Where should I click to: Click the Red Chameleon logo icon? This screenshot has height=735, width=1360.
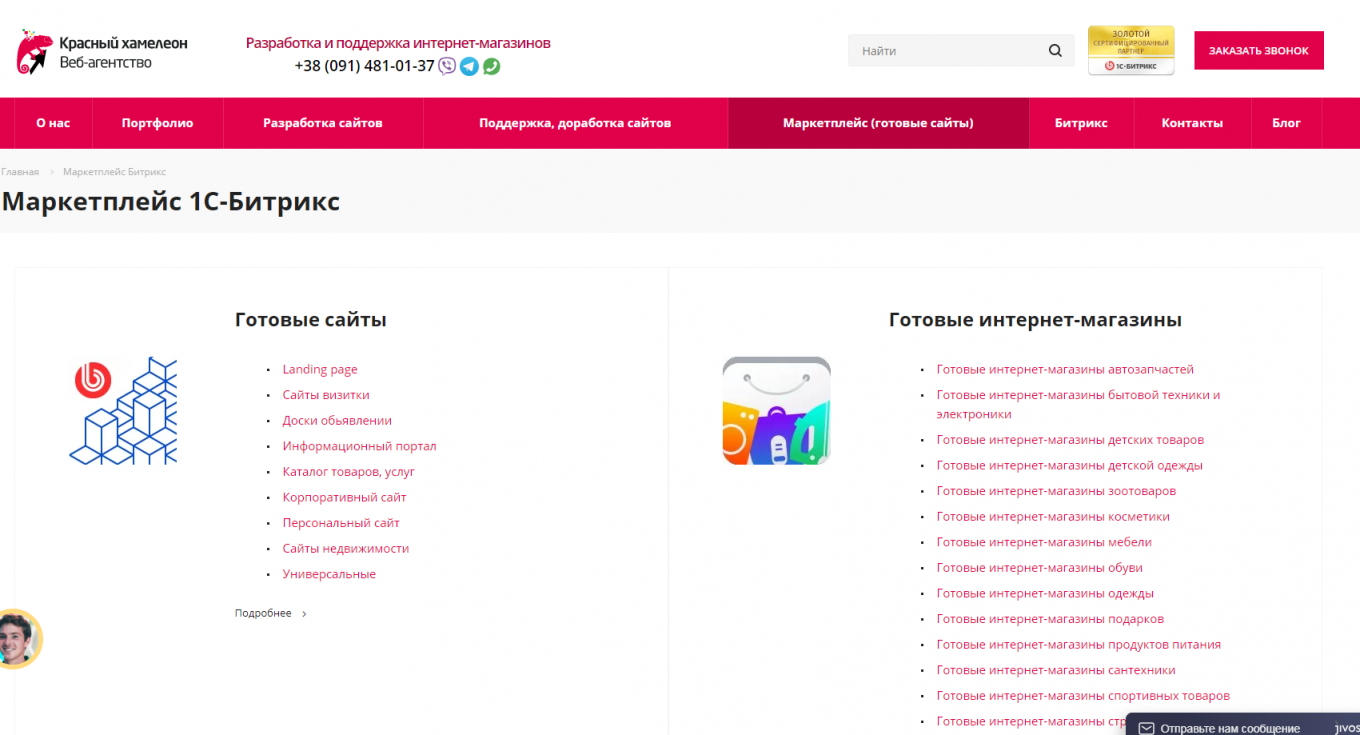coord(34,52)
